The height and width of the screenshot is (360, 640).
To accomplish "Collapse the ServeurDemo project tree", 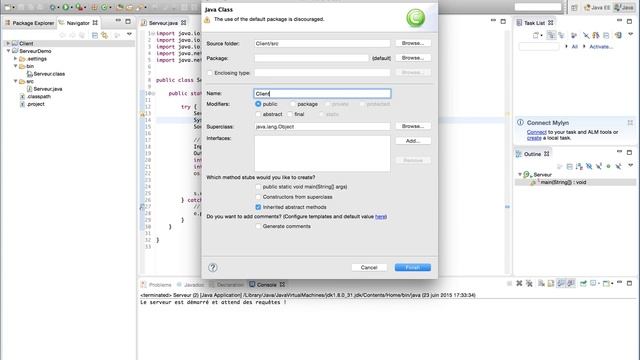I will (x=8, y=51).
